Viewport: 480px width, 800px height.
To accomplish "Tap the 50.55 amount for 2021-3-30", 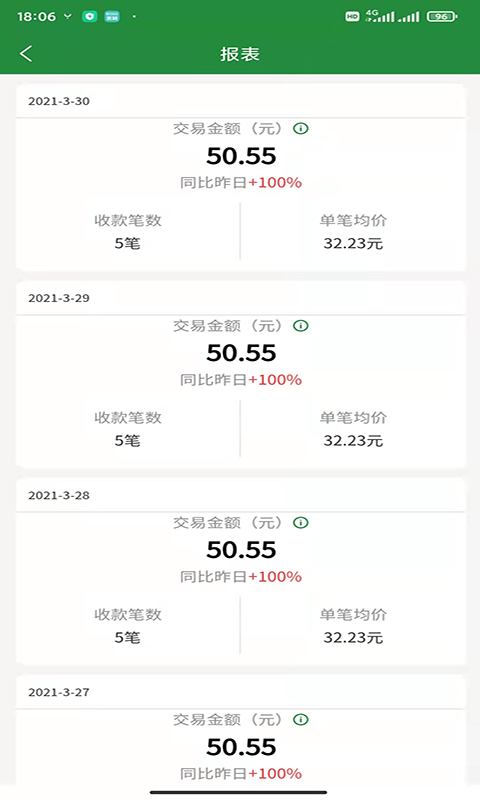I will point(241,156).
